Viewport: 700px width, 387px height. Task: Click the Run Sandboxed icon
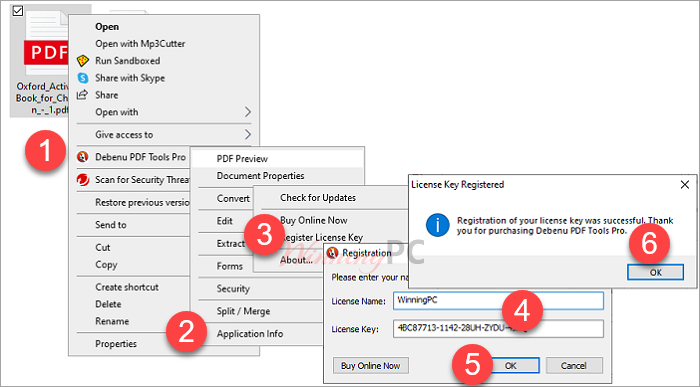[x=83, y=61]
